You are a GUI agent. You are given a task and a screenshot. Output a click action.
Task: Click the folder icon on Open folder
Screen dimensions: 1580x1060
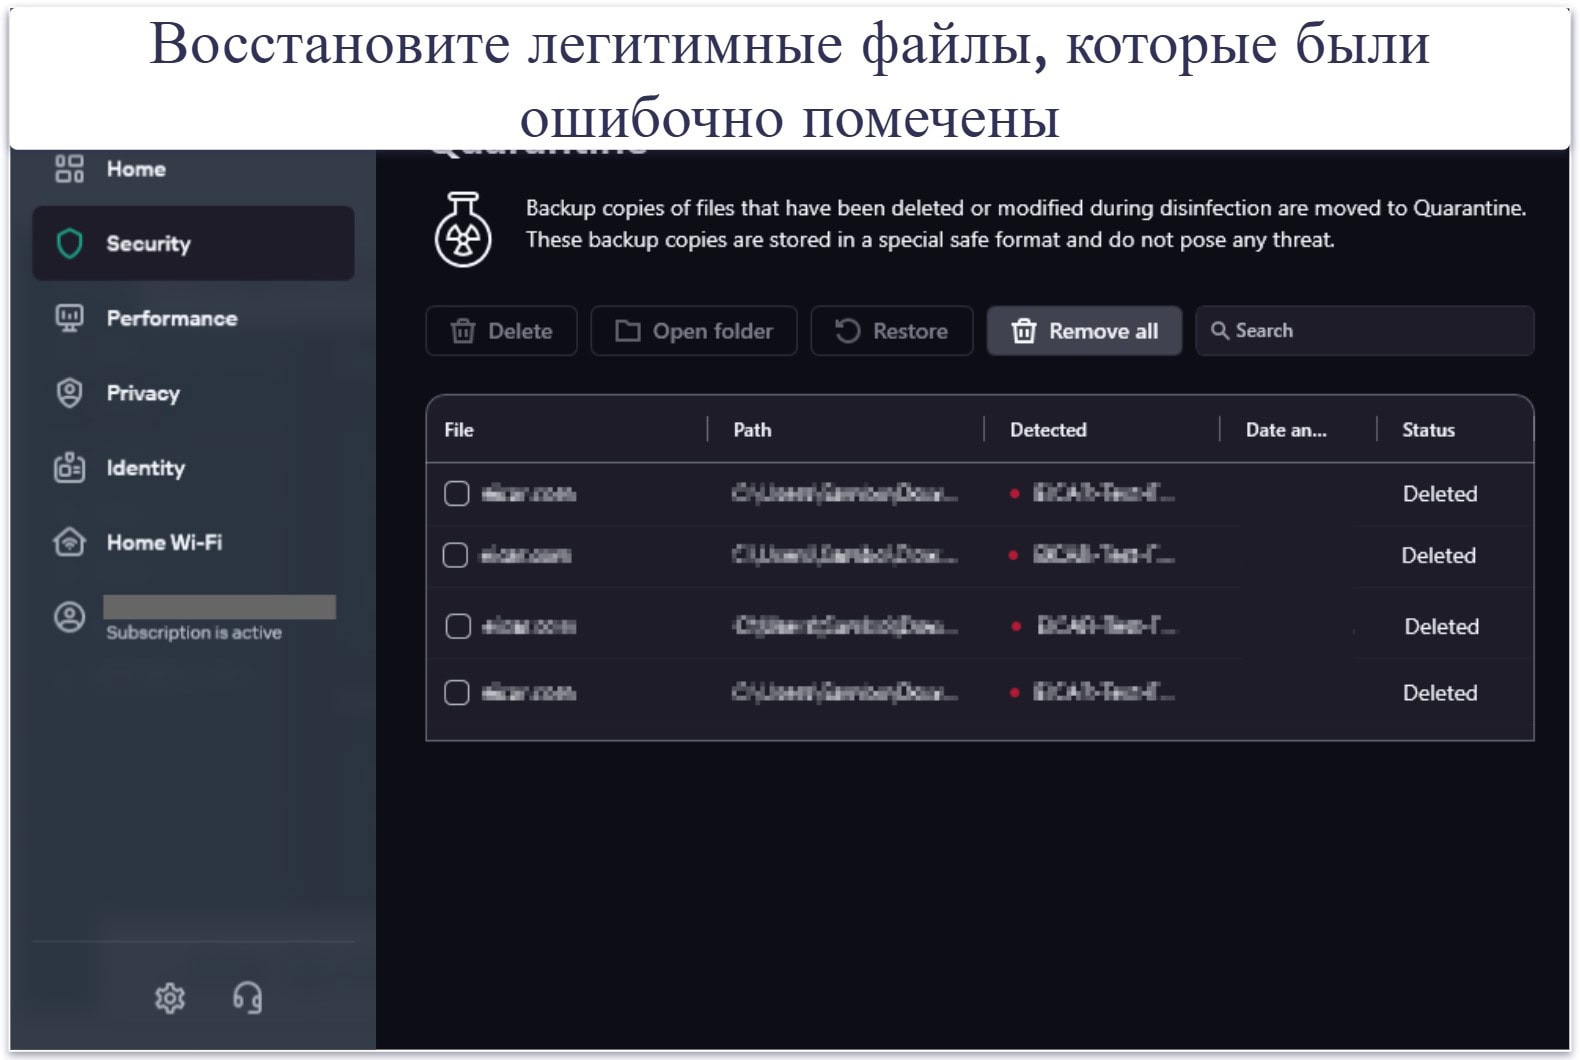(x=628, y=331)
